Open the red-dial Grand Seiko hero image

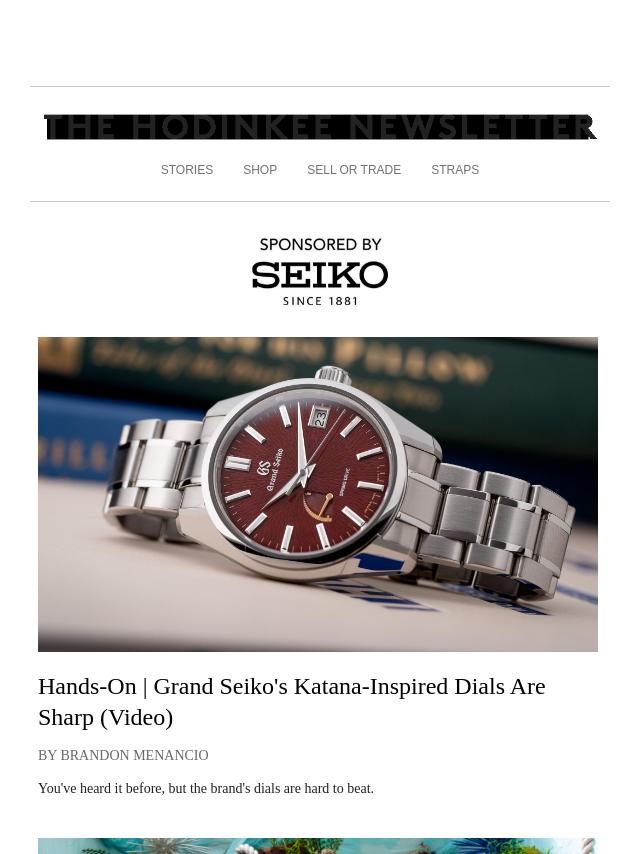tap(318, 494)
